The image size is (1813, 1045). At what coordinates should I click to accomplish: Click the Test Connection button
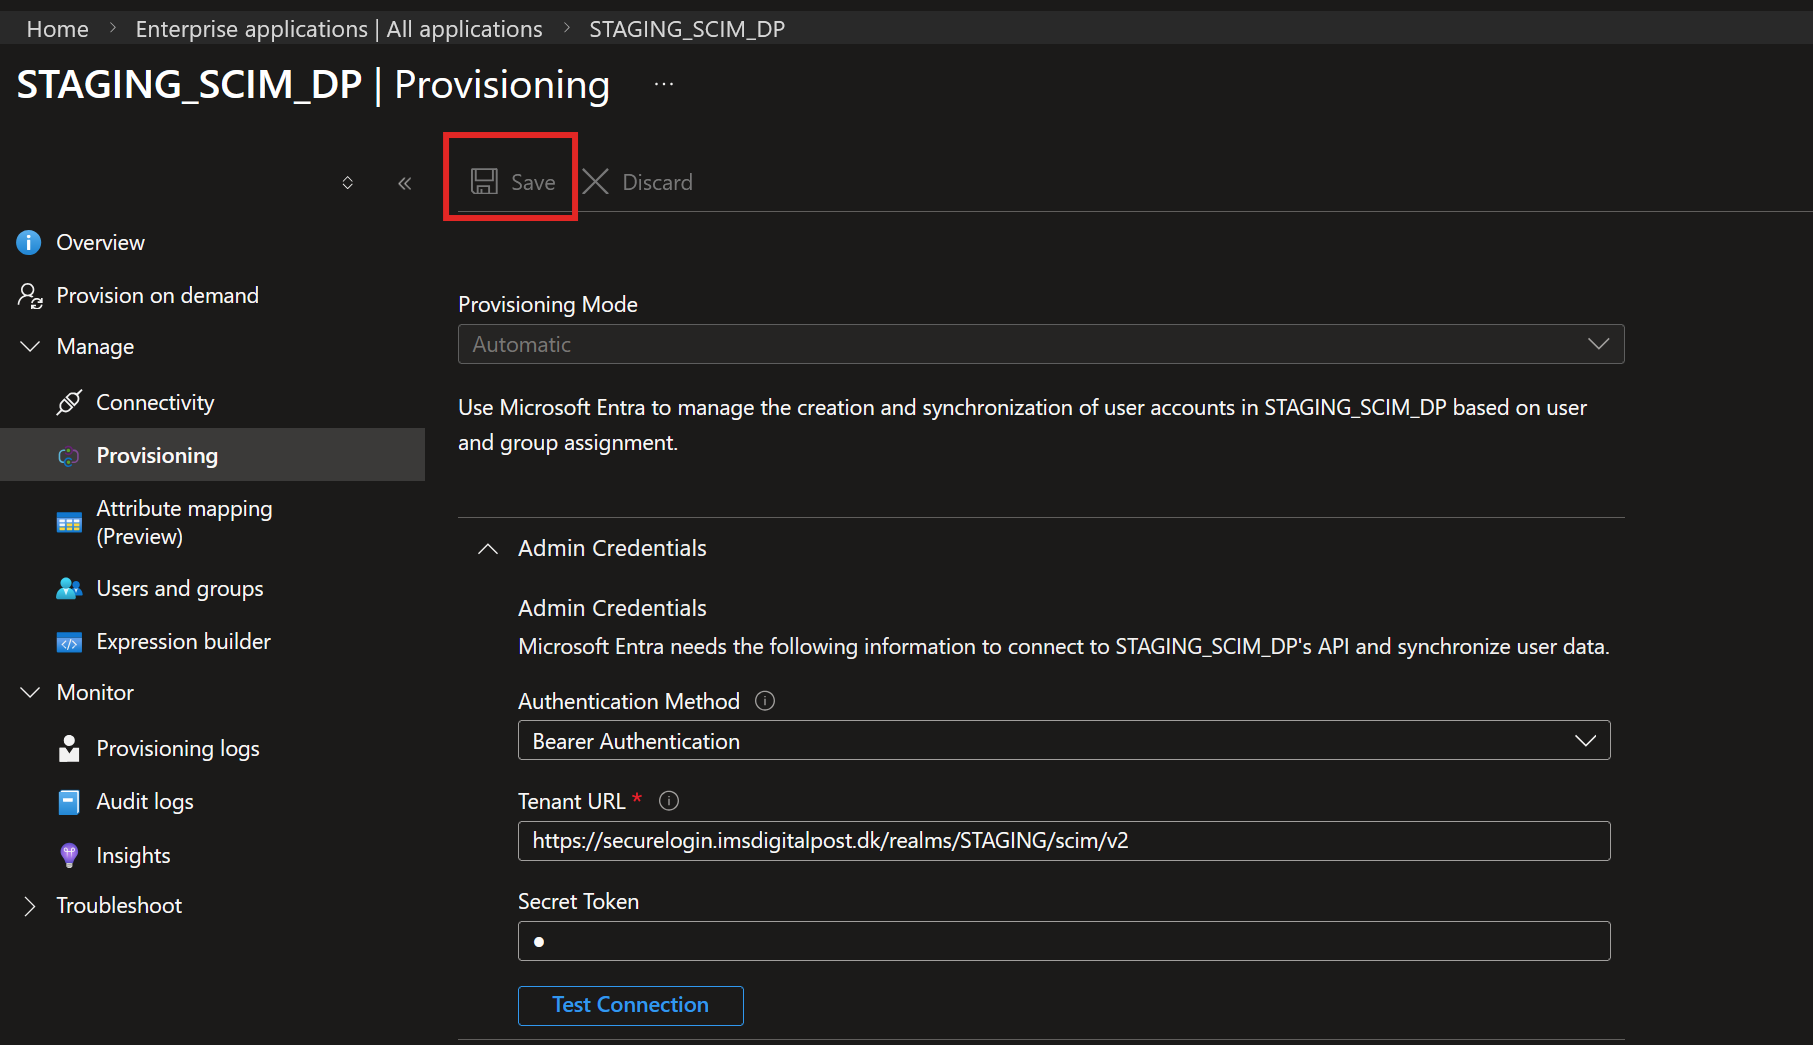click(631, 1005)
